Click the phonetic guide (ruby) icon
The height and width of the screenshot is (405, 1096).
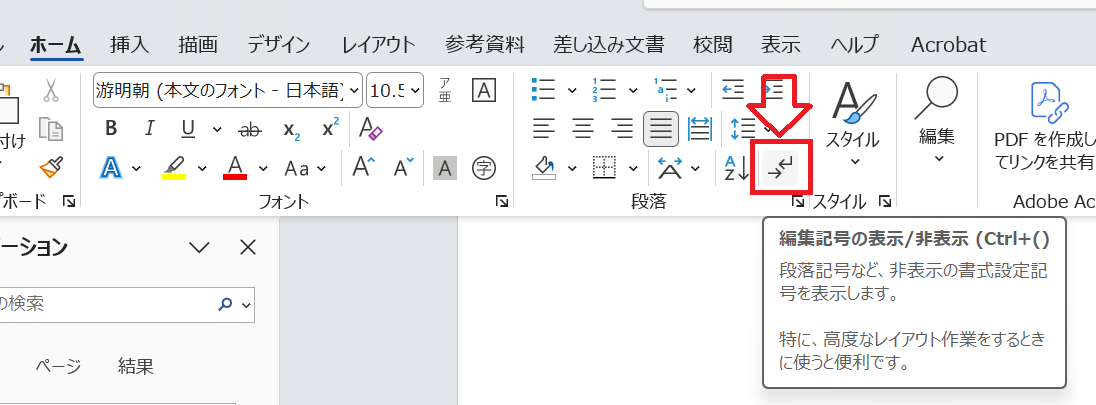(445, 91)
